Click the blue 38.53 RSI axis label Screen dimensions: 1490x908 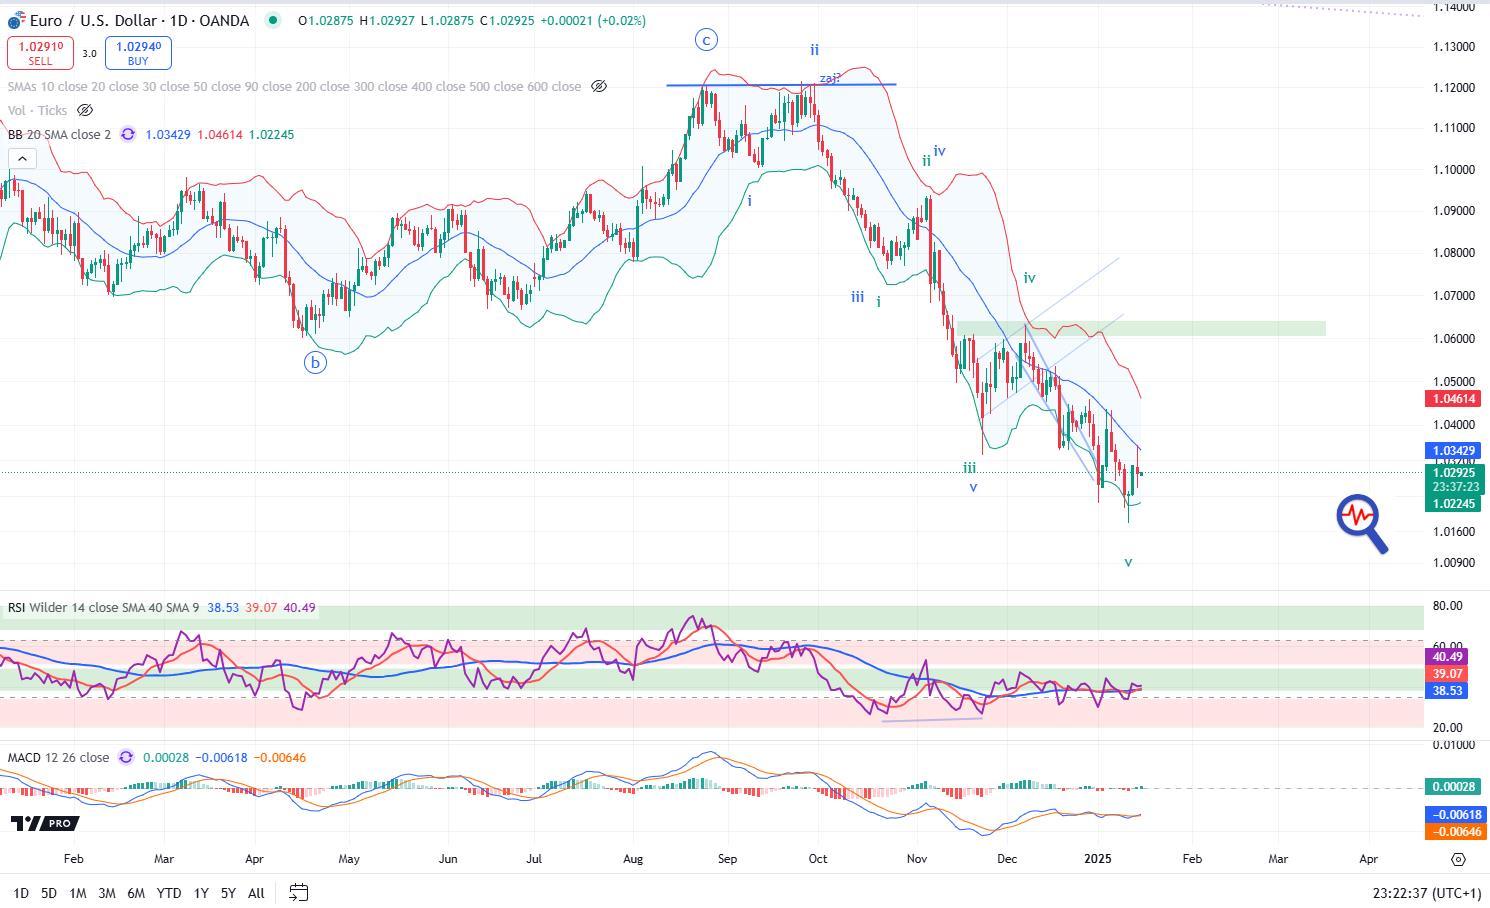click(x=1448, y=691)
